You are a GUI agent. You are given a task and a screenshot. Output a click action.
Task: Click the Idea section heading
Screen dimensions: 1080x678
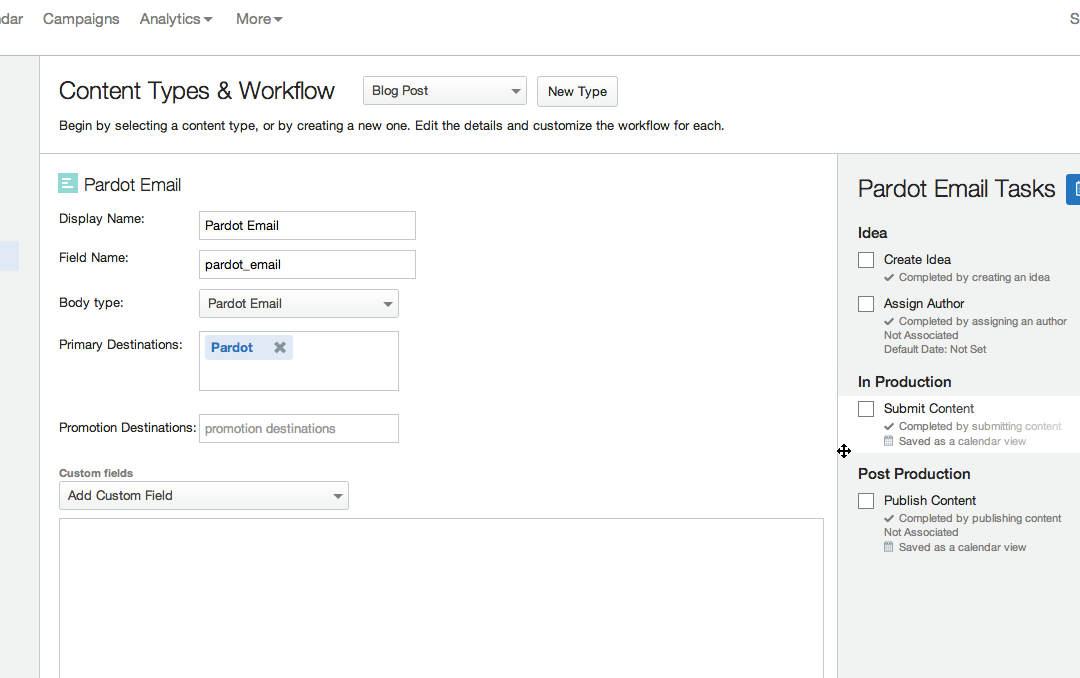pyautogui.click(x=873, y=233)
